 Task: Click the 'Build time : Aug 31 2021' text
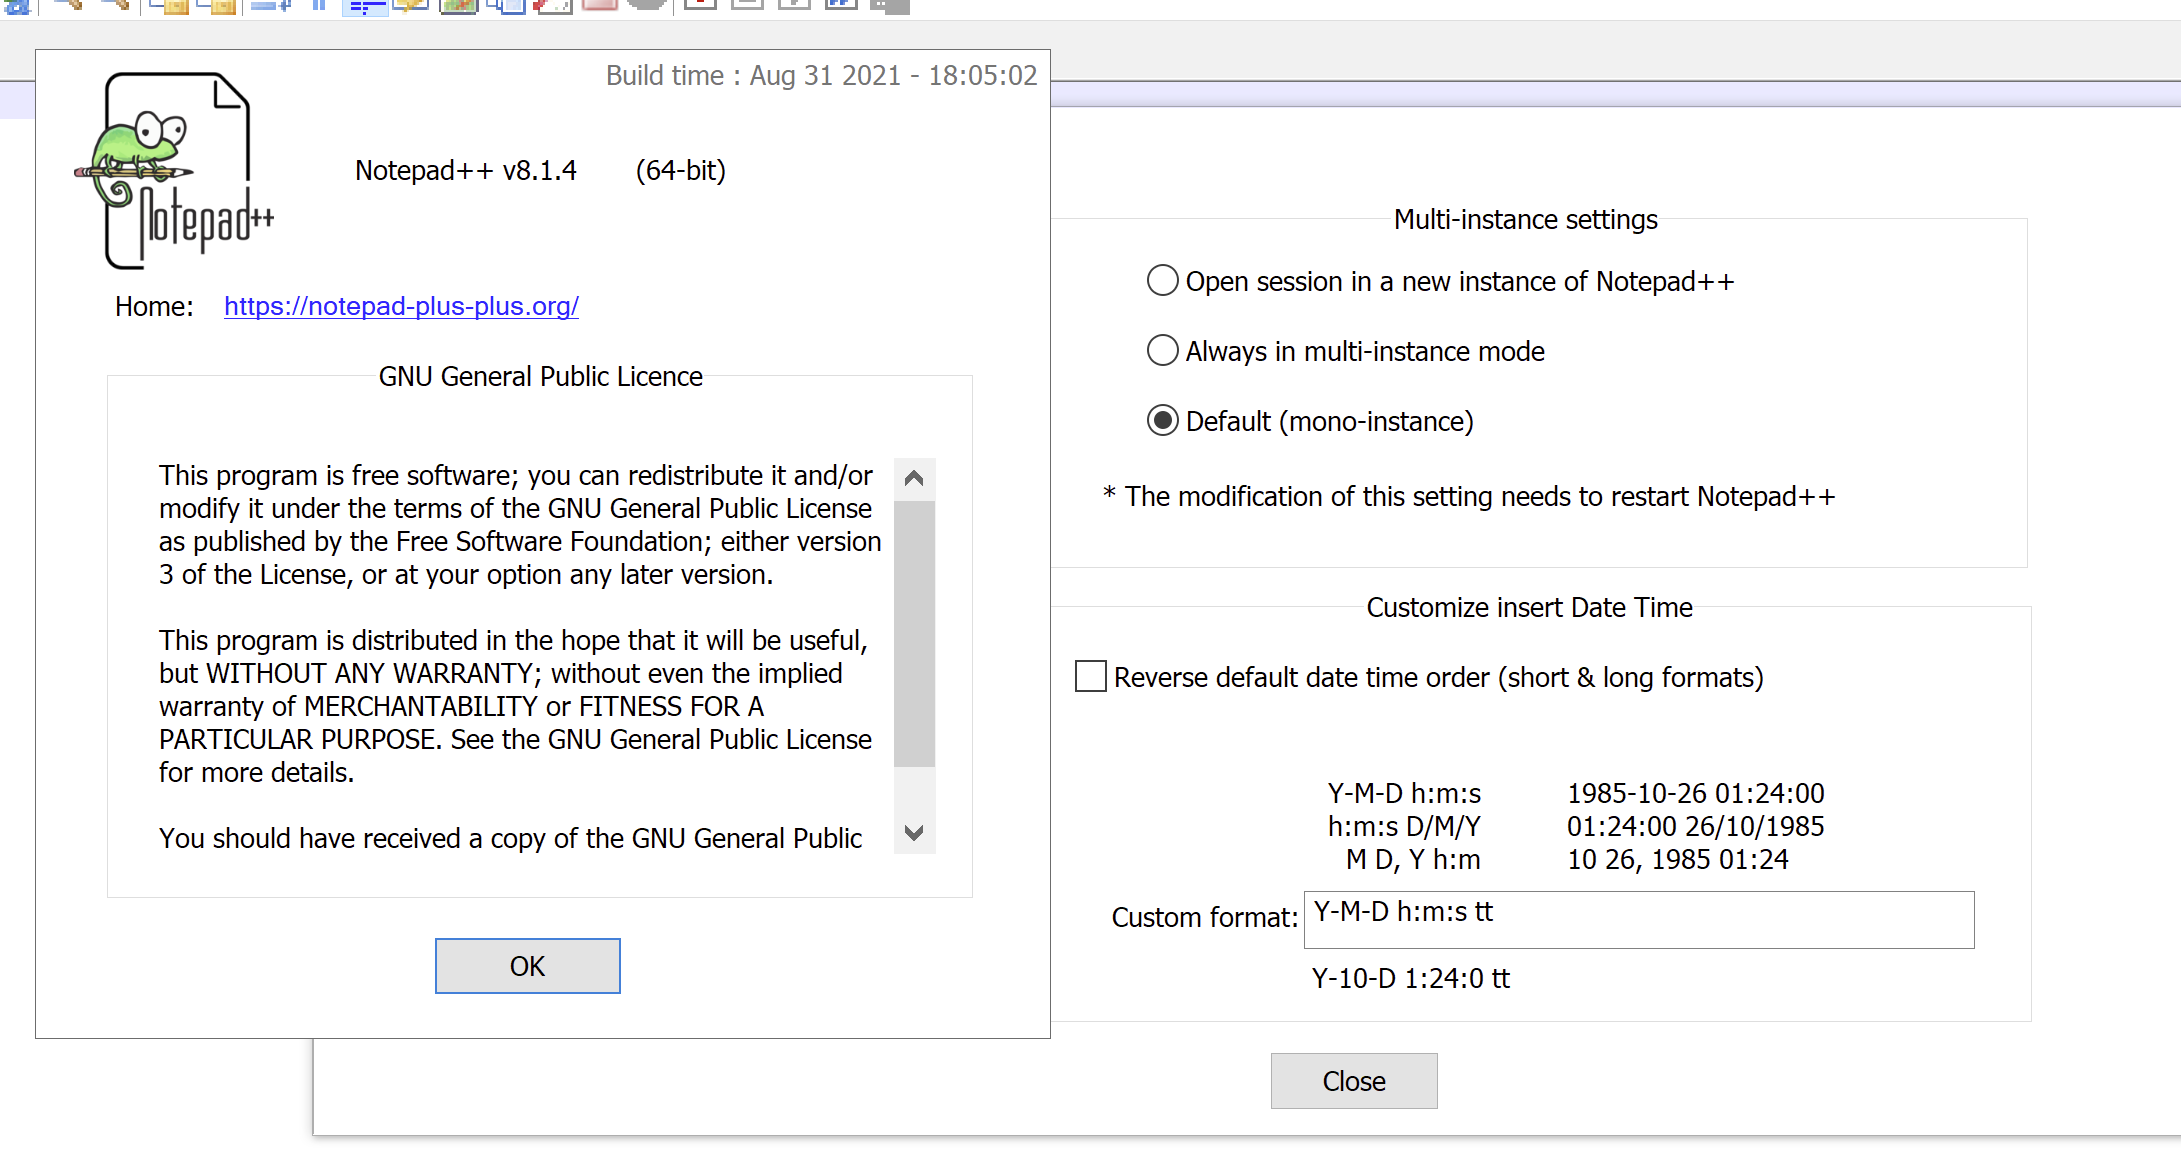822,76
